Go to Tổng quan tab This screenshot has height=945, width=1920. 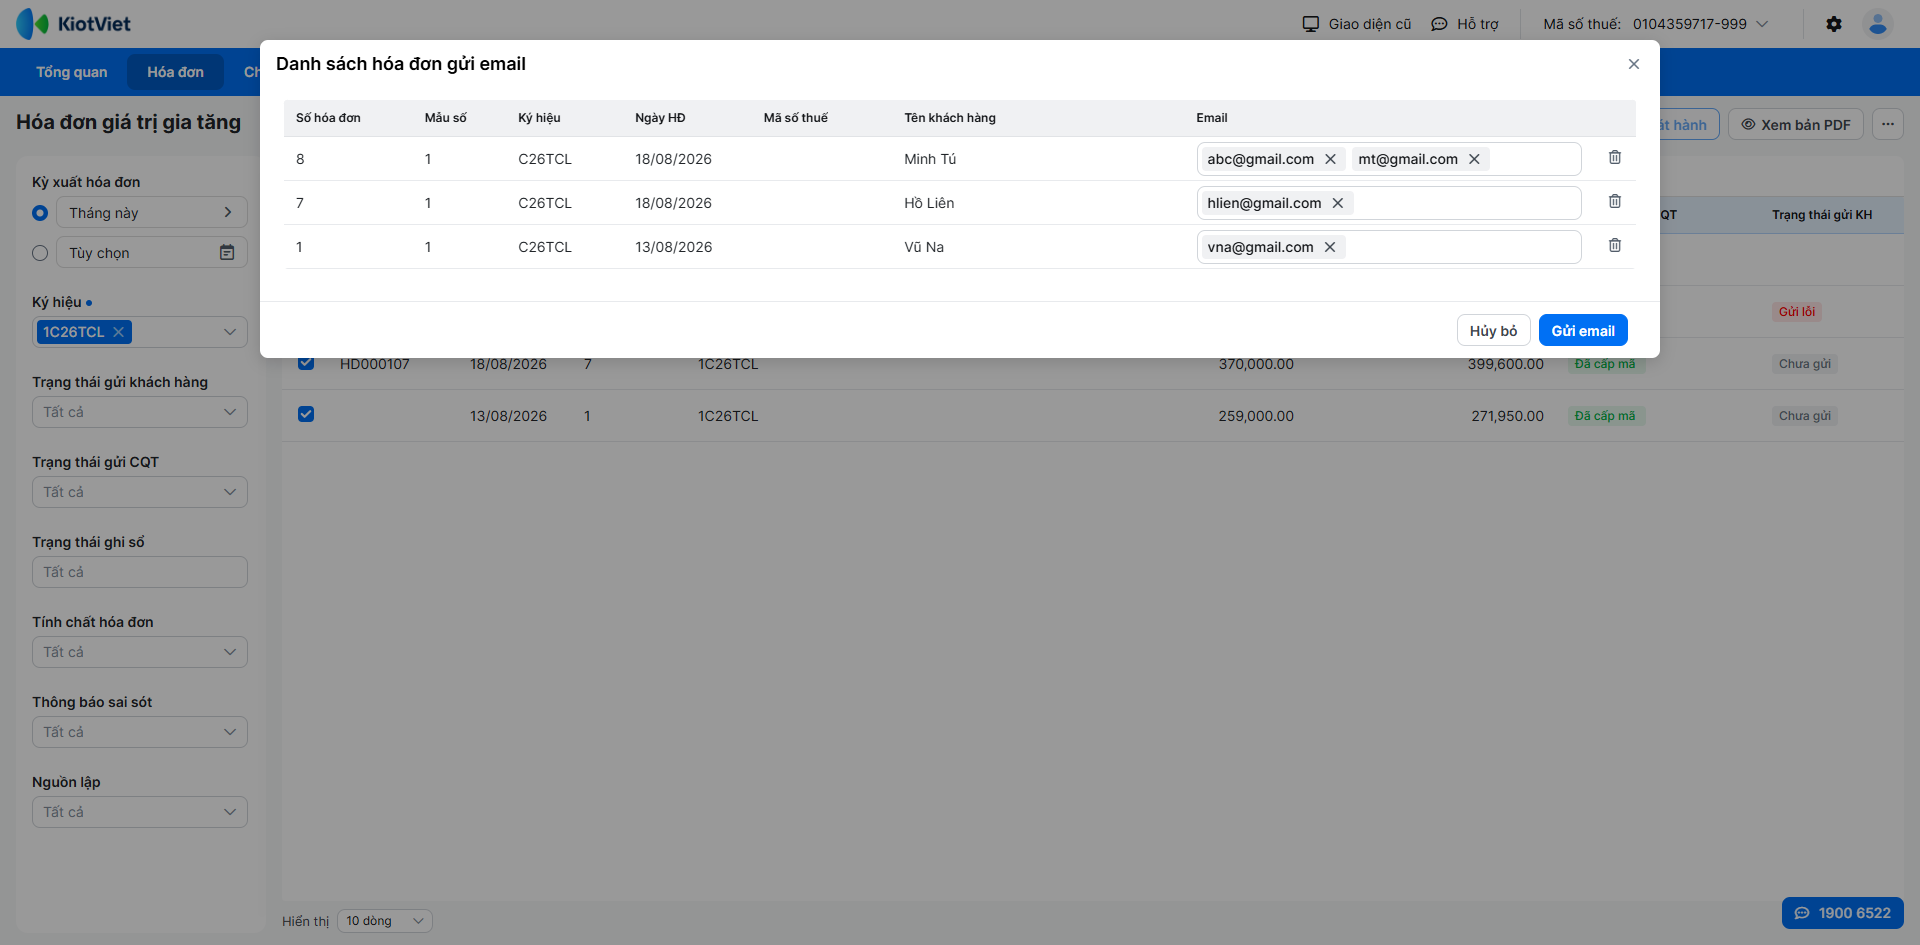(72, 72)
